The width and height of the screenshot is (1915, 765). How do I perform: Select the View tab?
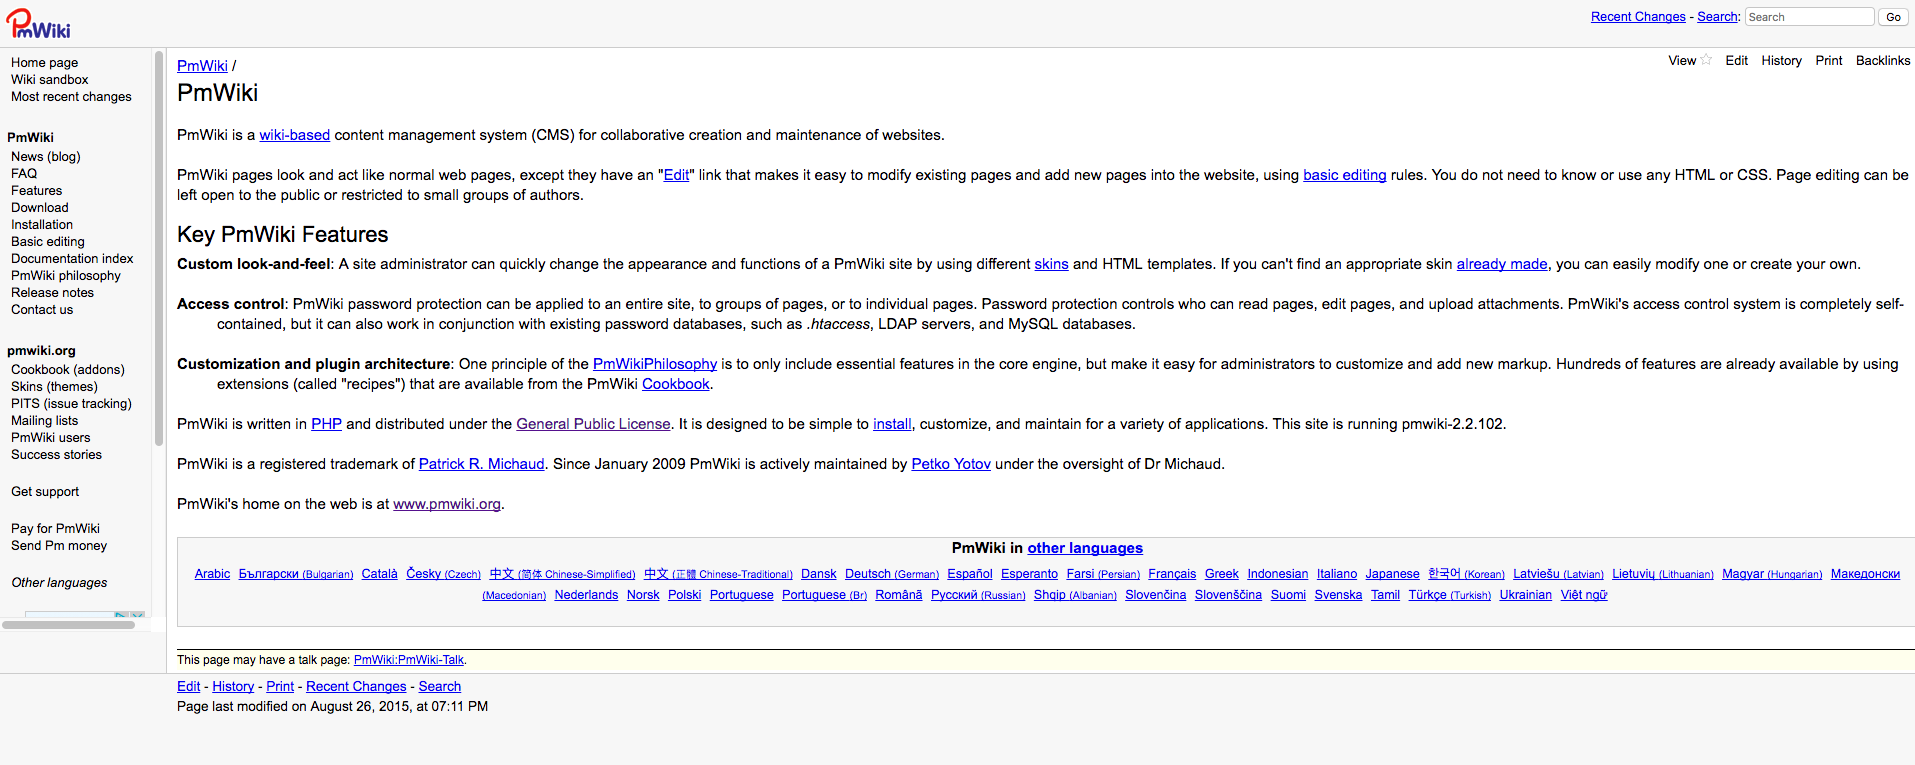1682,61
